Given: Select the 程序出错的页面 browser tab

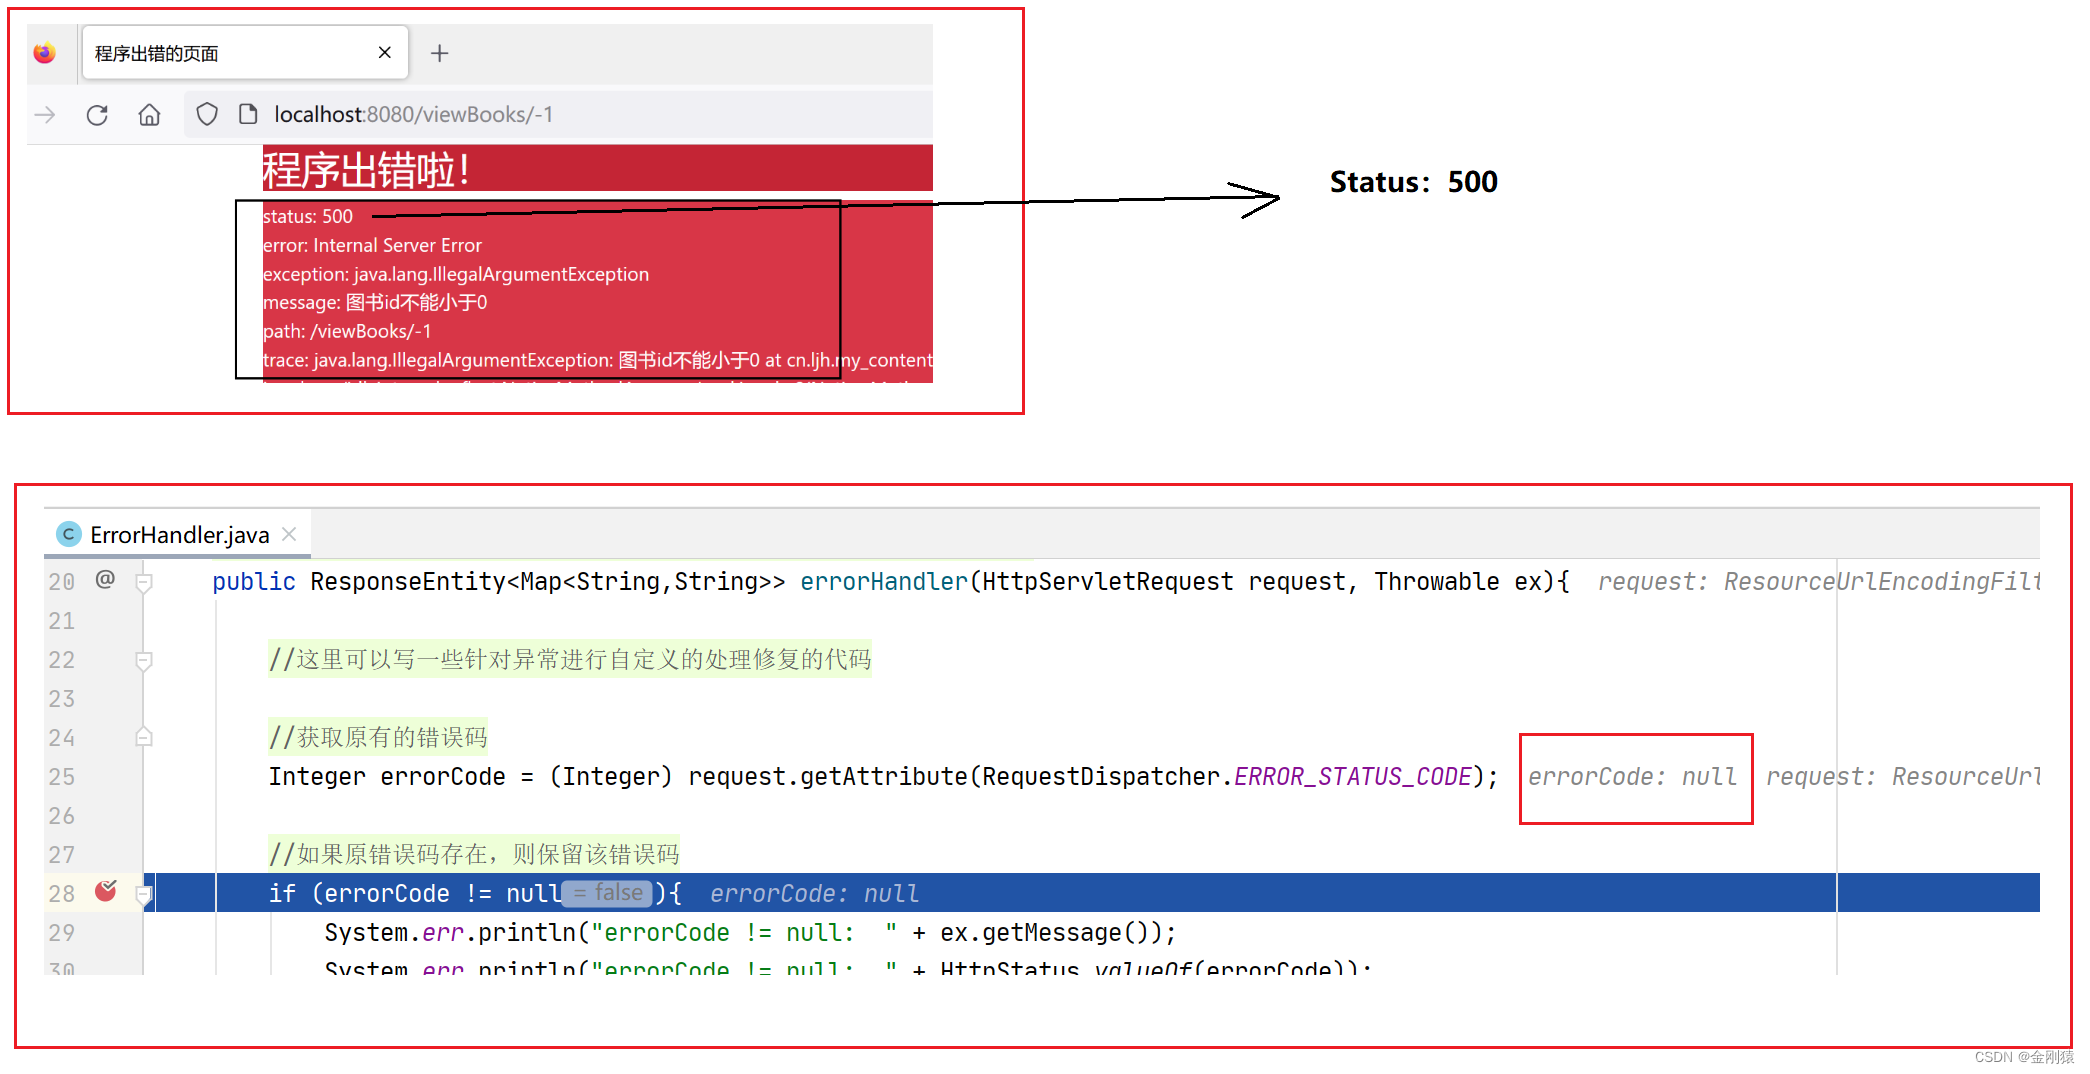Looking at the screenshot, I should (x=245, y=53).
